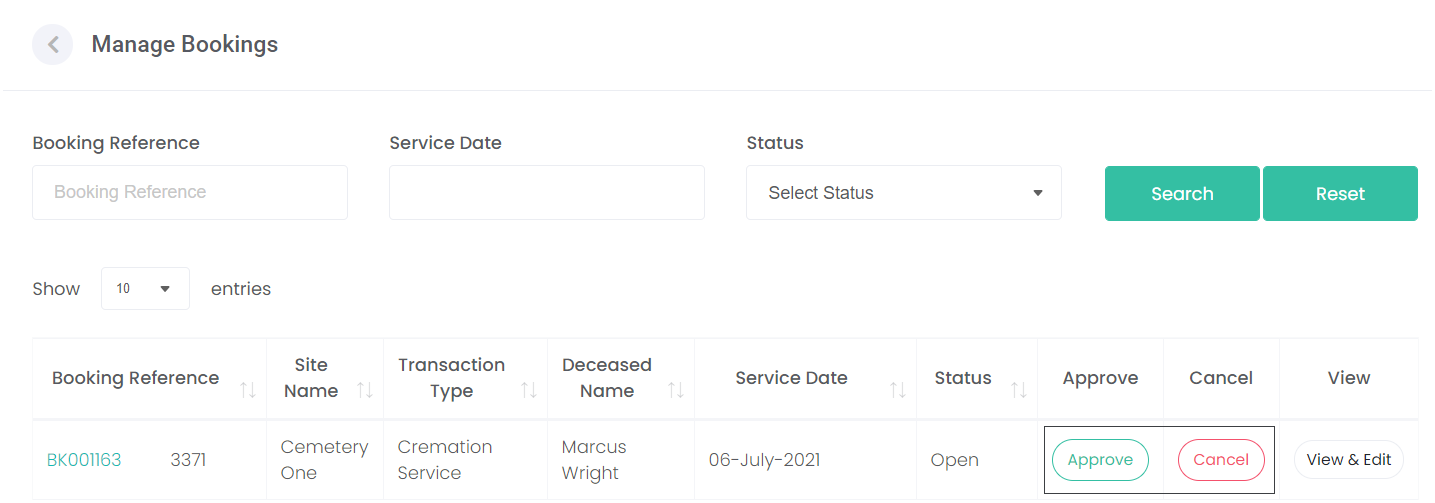Select the Cremation Service transaction cell

point(465,460)
